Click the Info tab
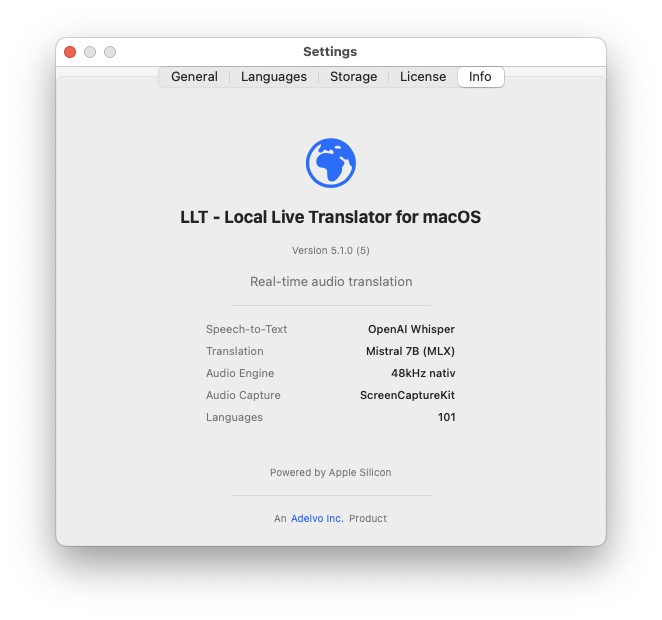The width and height of the screenshot is (662, 620). [x=480, y=77]
